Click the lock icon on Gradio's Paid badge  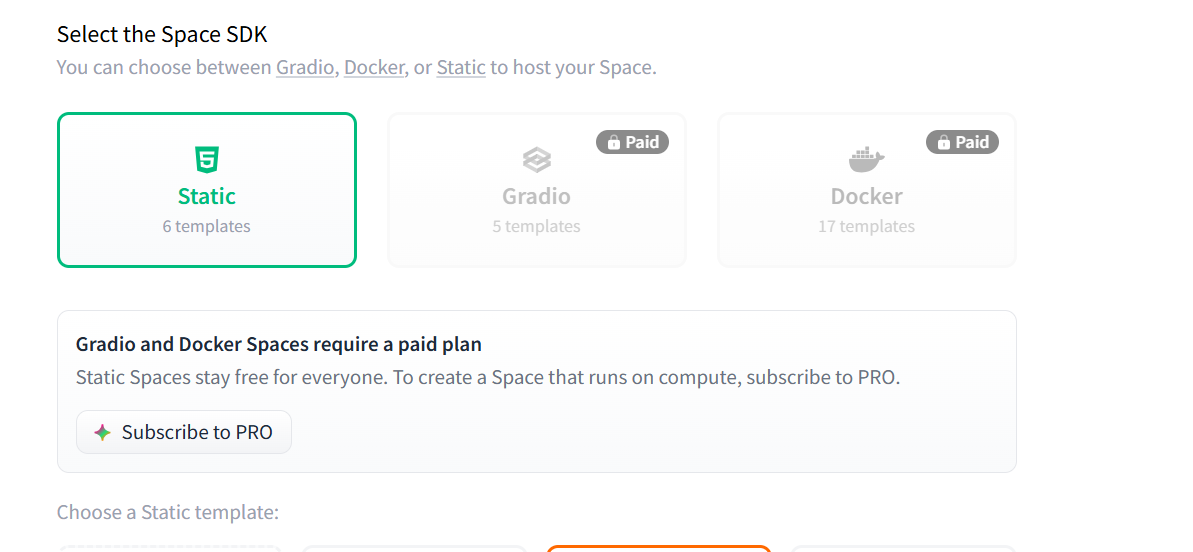[x=614, y=142]
